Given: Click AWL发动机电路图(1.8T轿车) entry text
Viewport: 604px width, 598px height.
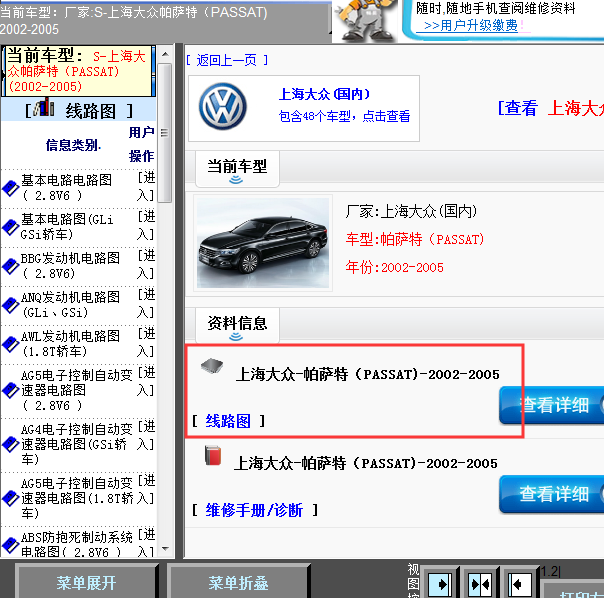Looking at the screenshot, I should pyautogui.click(x=70, y=343).
